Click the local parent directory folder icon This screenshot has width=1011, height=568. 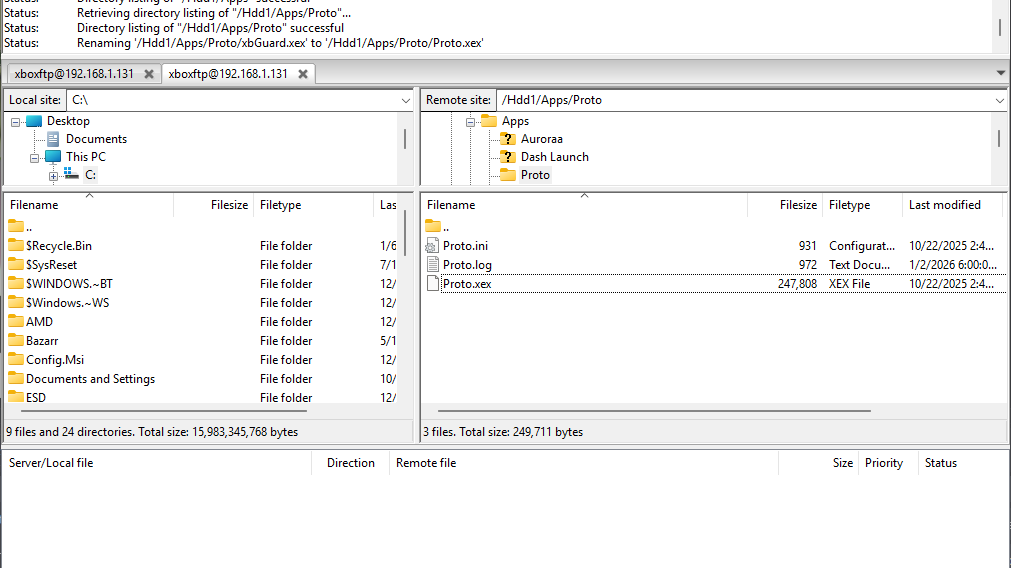point(16,226)
